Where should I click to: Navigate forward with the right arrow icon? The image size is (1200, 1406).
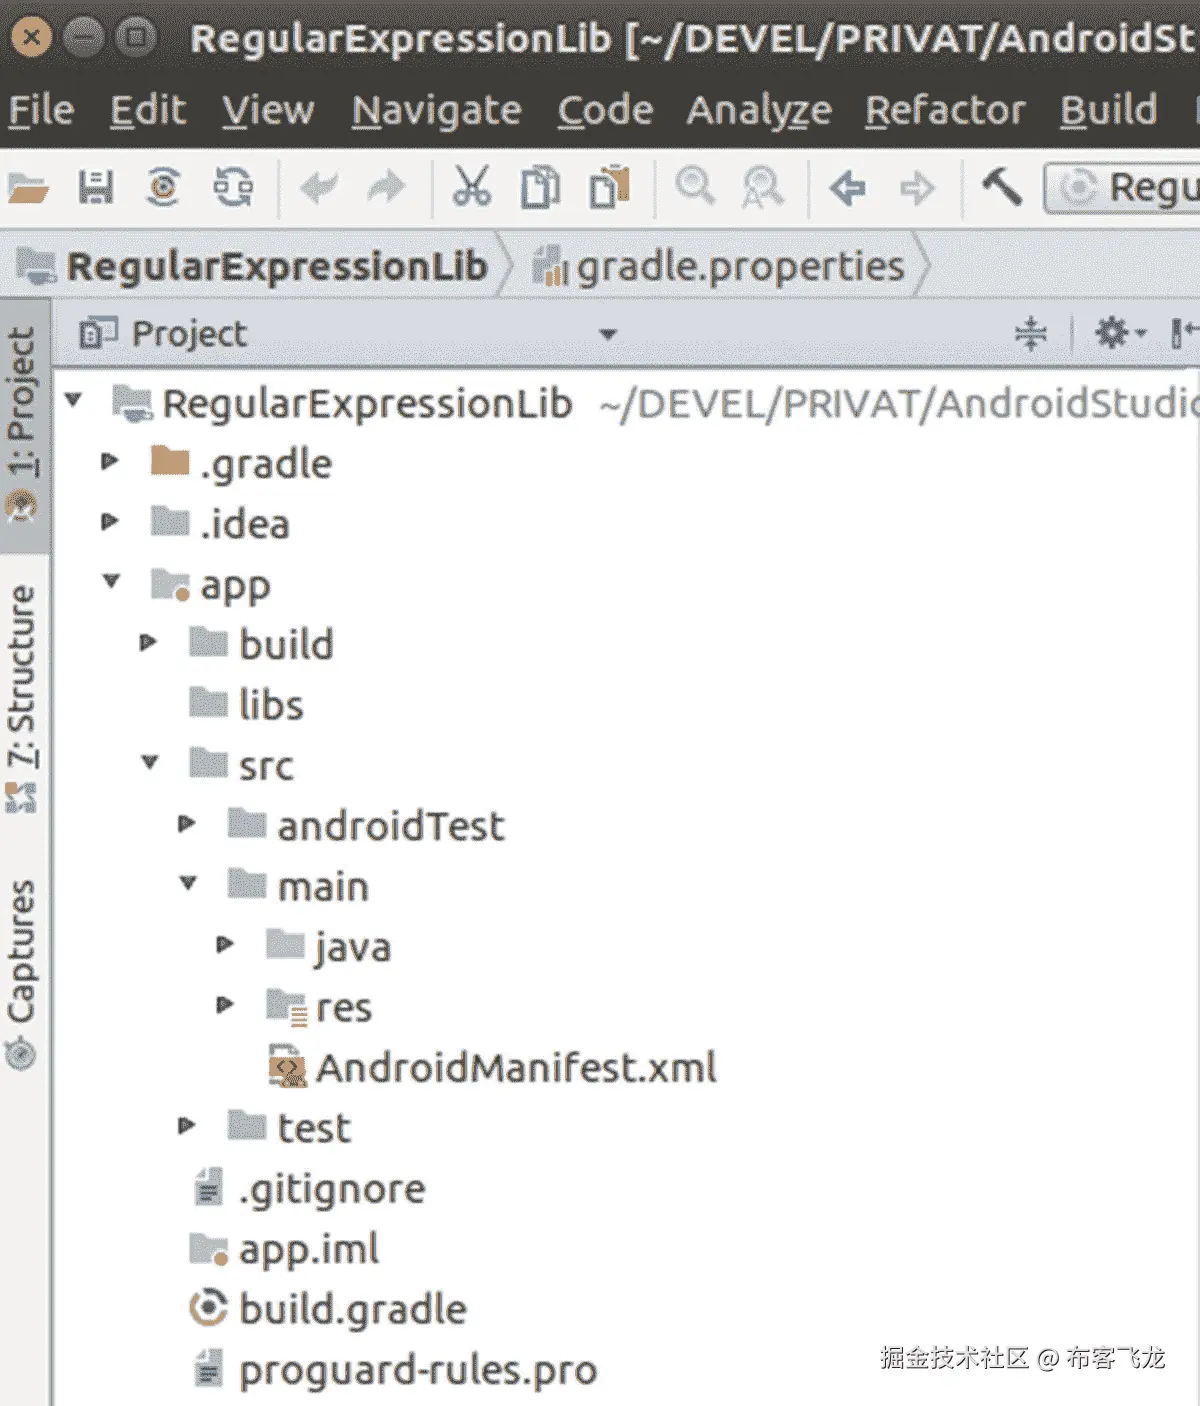point(917,187)
